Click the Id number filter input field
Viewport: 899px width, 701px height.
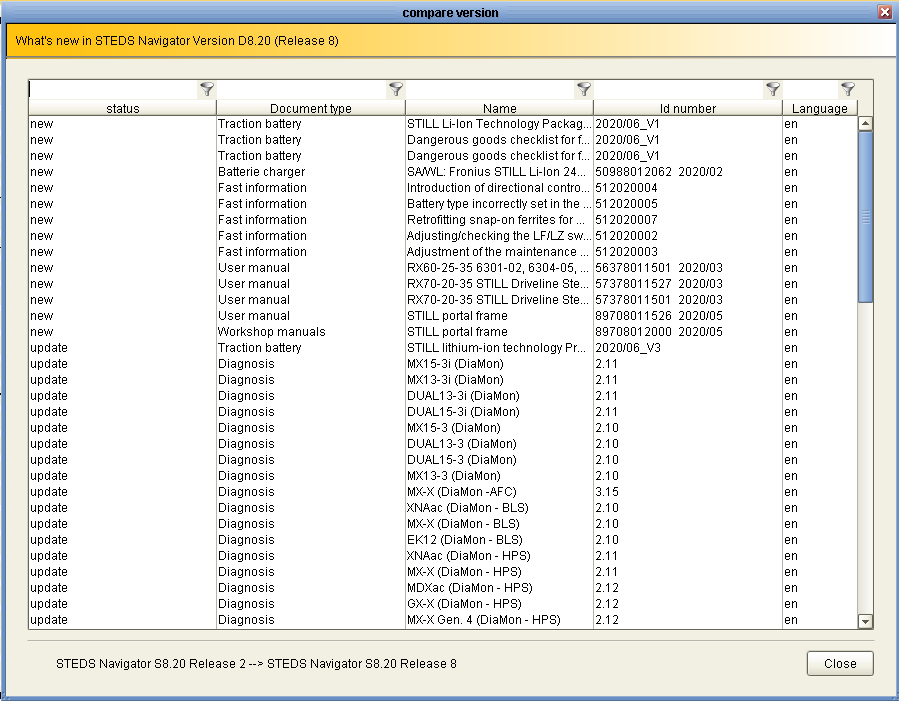(679, 89)
